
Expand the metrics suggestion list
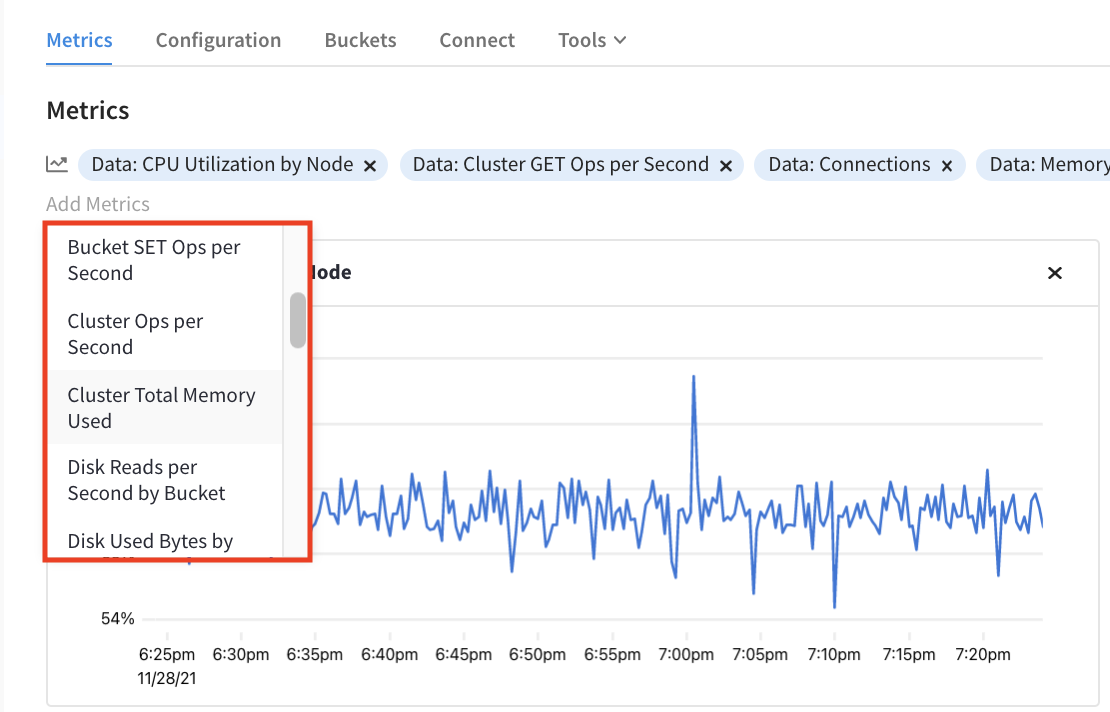(297, 320)
